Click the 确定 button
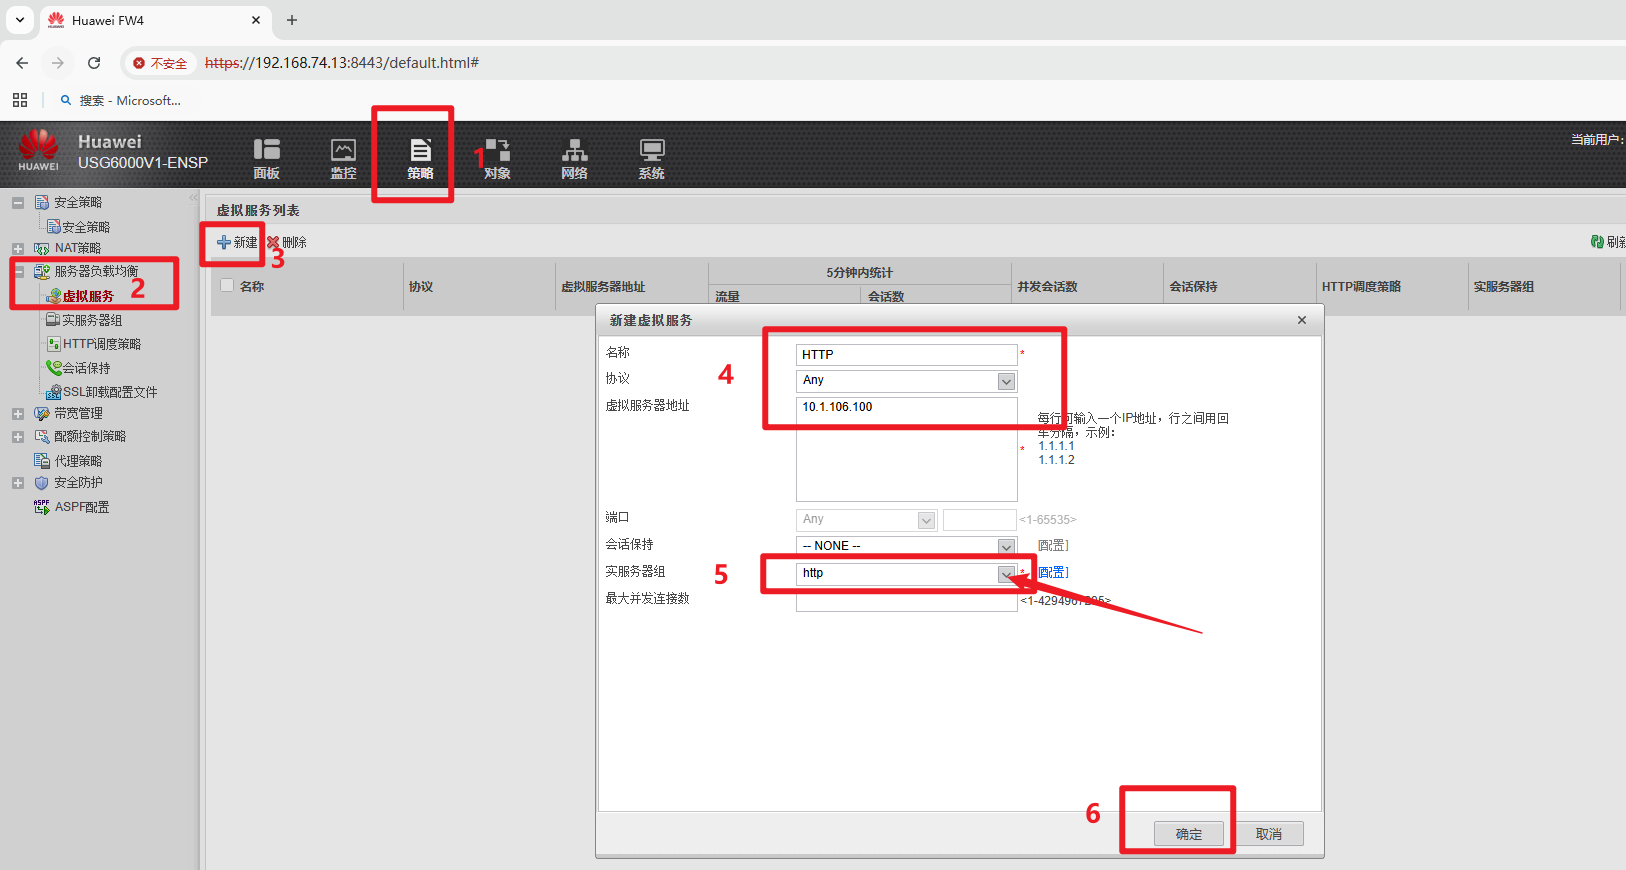 point(1188,834)
